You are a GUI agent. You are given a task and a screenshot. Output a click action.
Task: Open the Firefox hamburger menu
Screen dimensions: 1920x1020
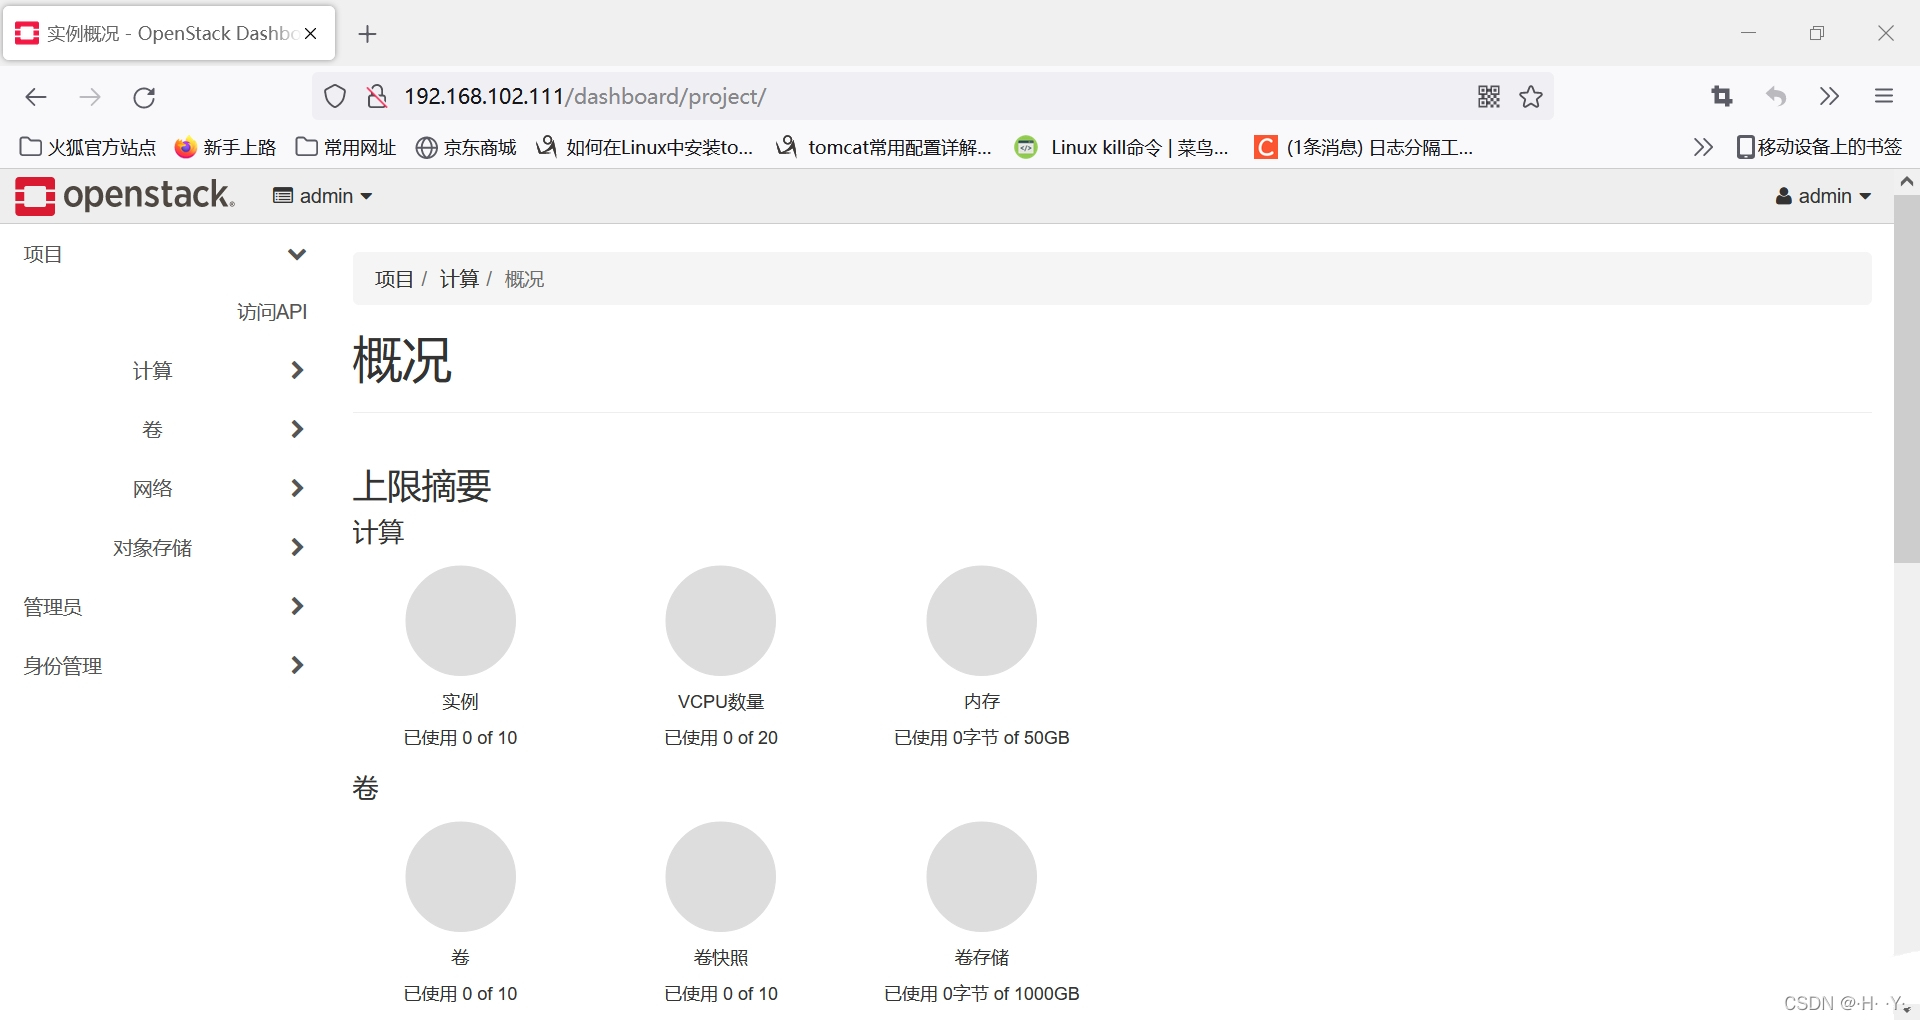1884,96
